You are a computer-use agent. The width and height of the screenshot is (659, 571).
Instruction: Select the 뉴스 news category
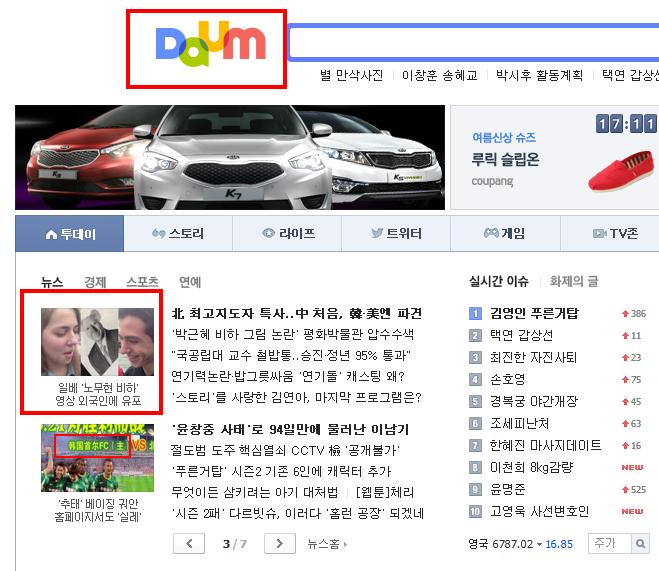pyautogui.click(x=52, y=282)
